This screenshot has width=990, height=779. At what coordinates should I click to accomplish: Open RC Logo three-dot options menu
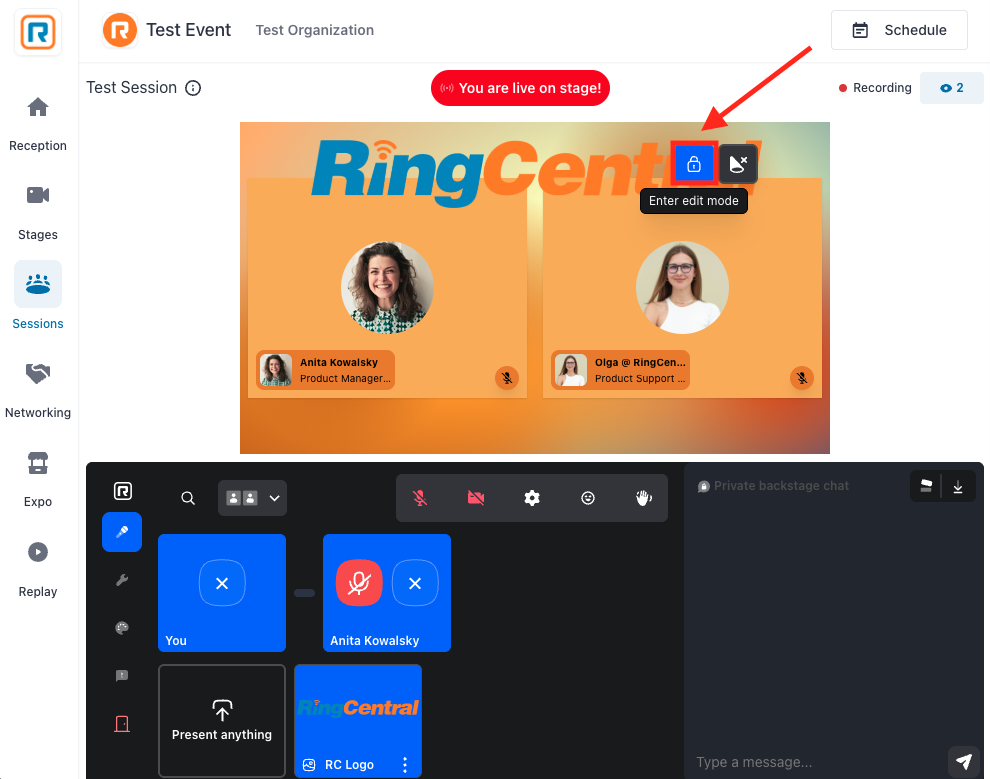coord(405,765)
